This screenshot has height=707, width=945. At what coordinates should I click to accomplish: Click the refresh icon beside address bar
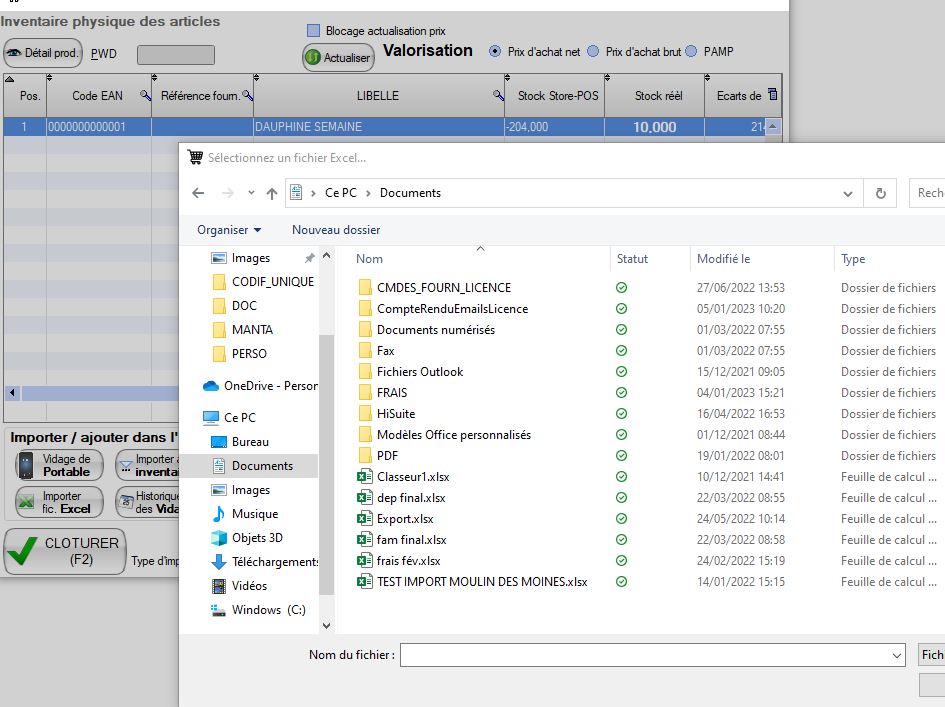pyautogui.click(x=880, y=193)
